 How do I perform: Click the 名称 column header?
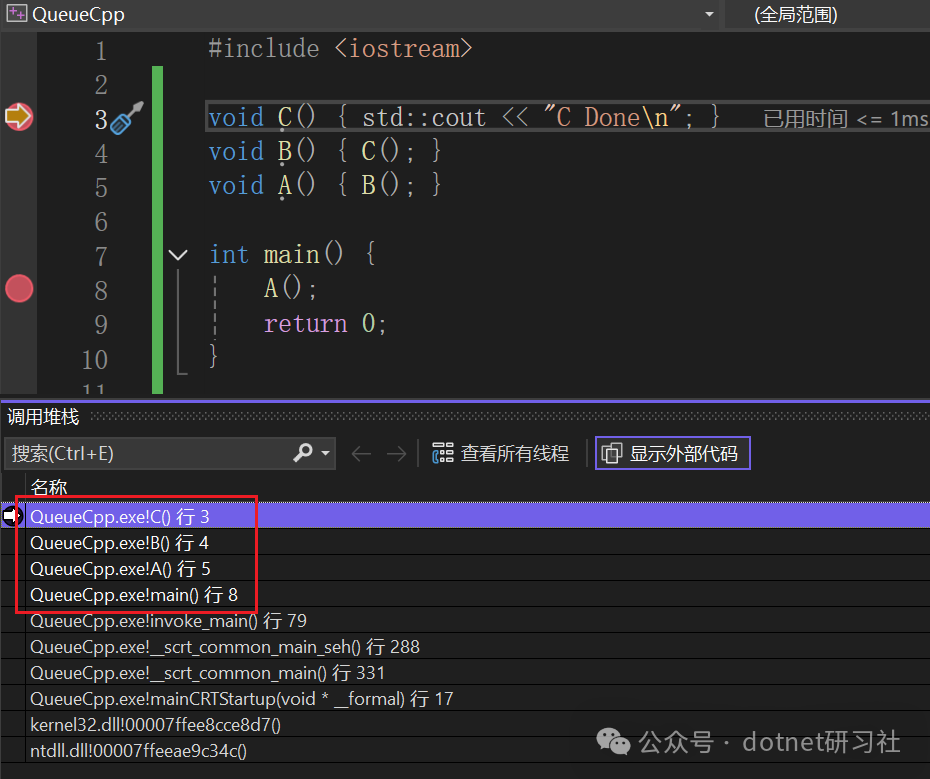coord(49,487)
